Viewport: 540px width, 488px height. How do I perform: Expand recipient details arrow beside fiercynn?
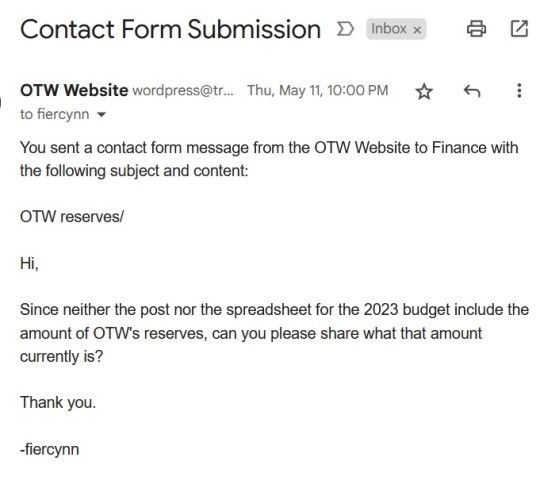[x=101, y=115]
